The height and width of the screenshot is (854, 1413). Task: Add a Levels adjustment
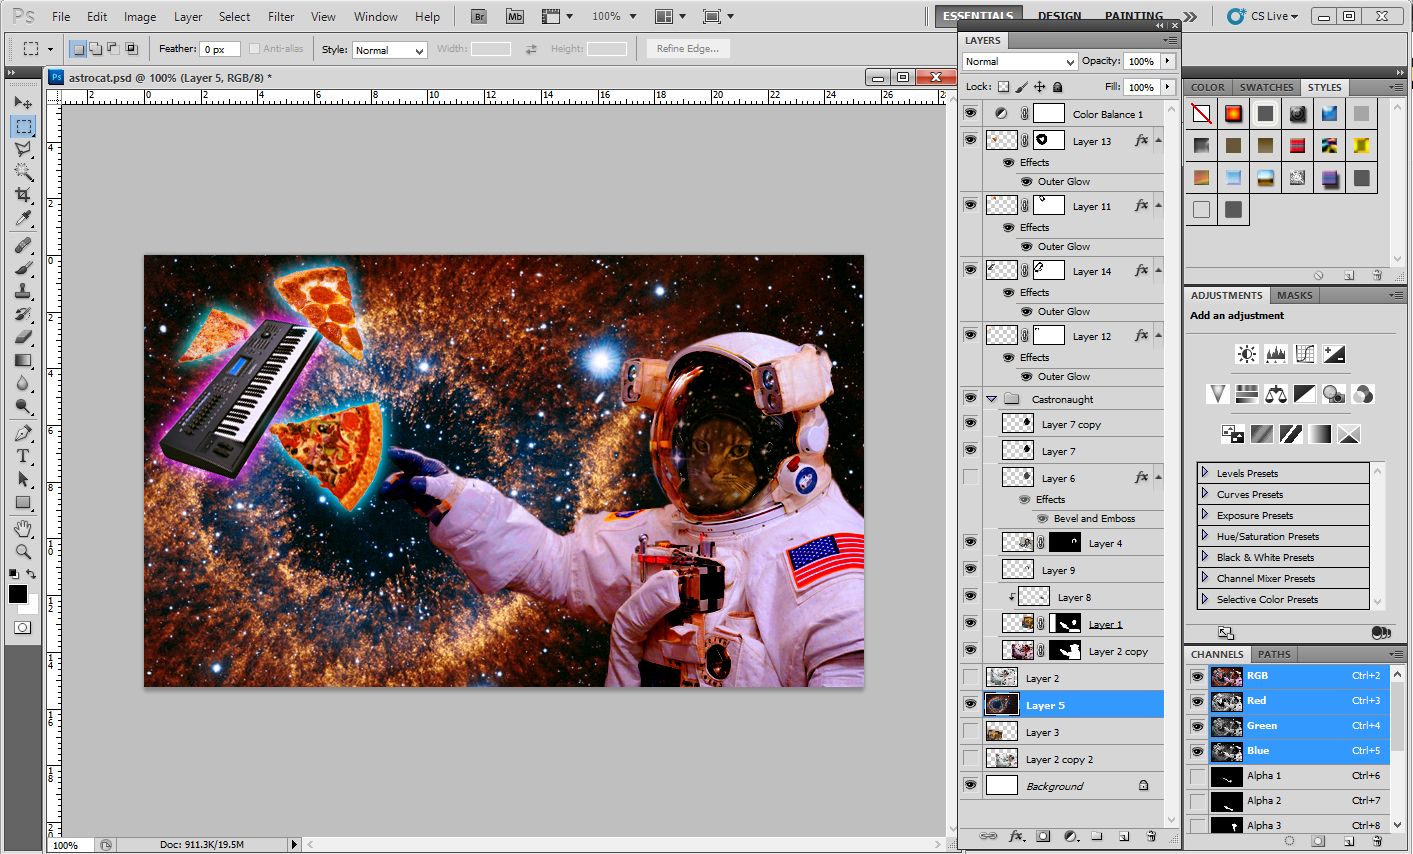coord(1275,354)
